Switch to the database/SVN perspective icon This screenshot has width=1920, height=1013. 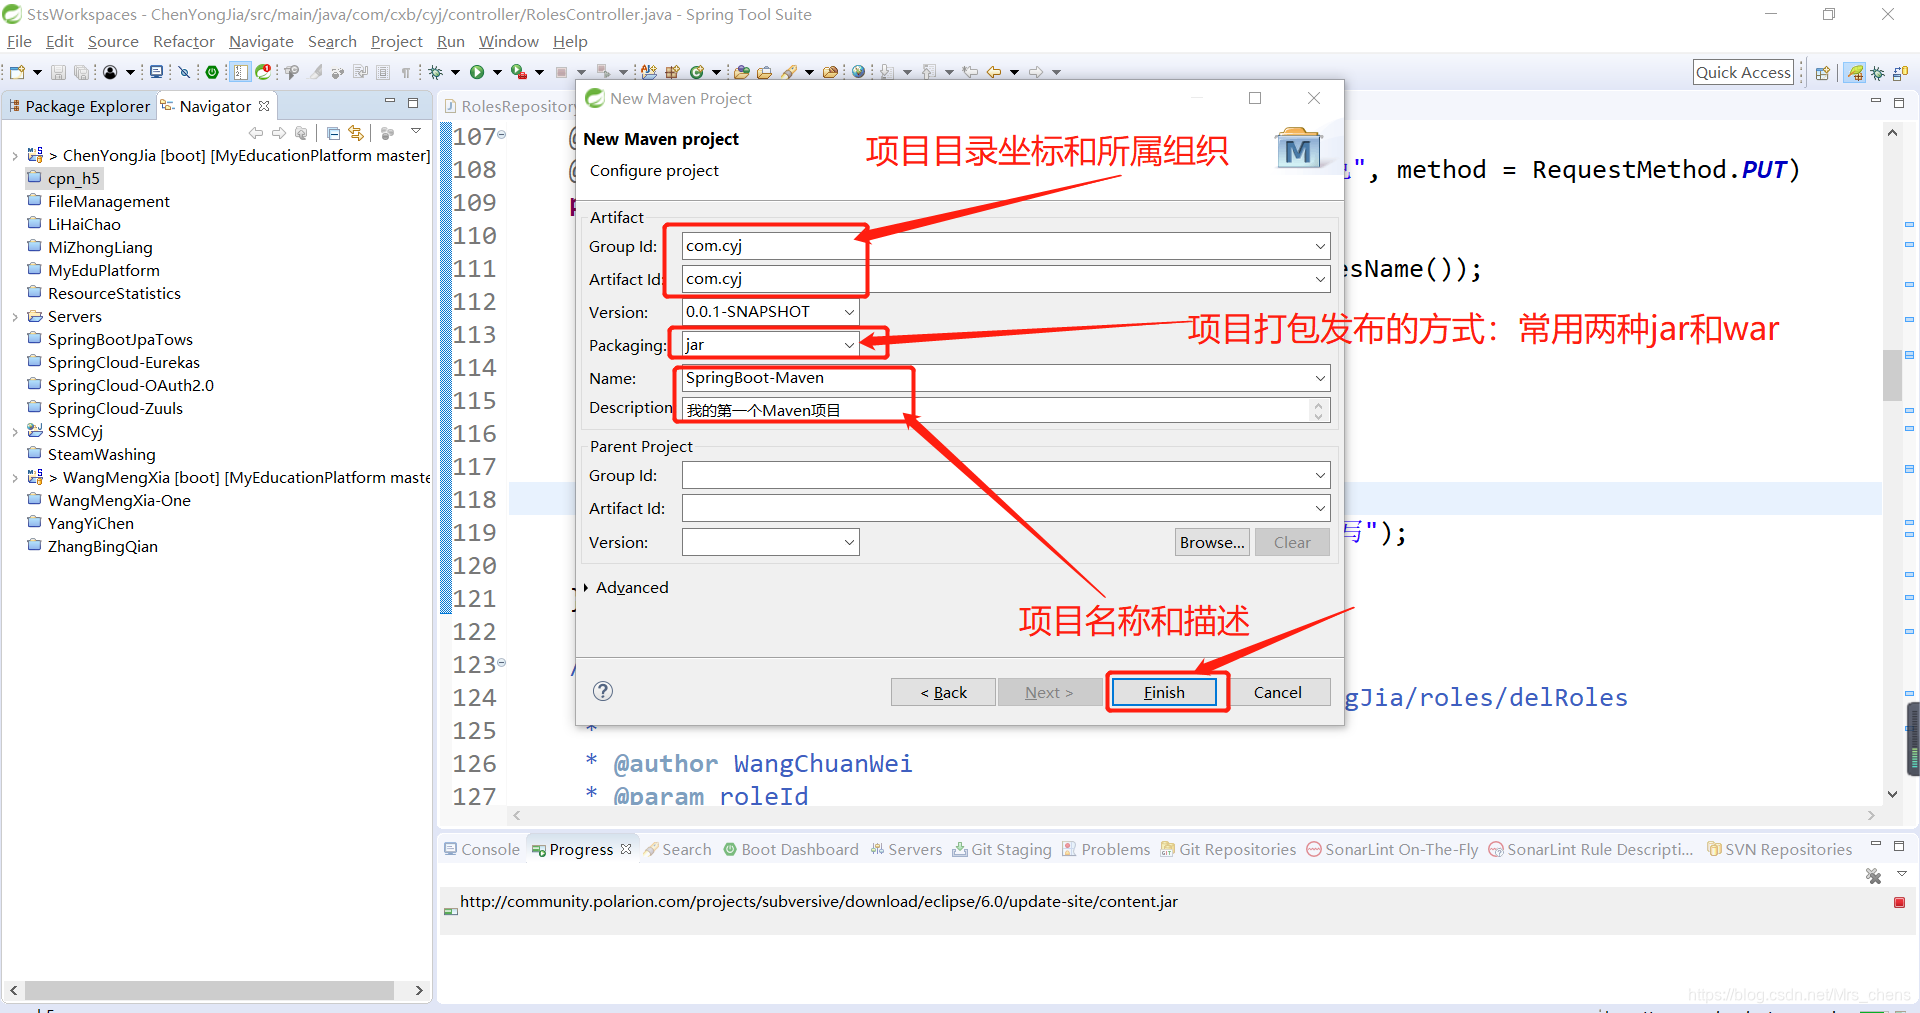pyautogui.click(x=1900, y=73)
